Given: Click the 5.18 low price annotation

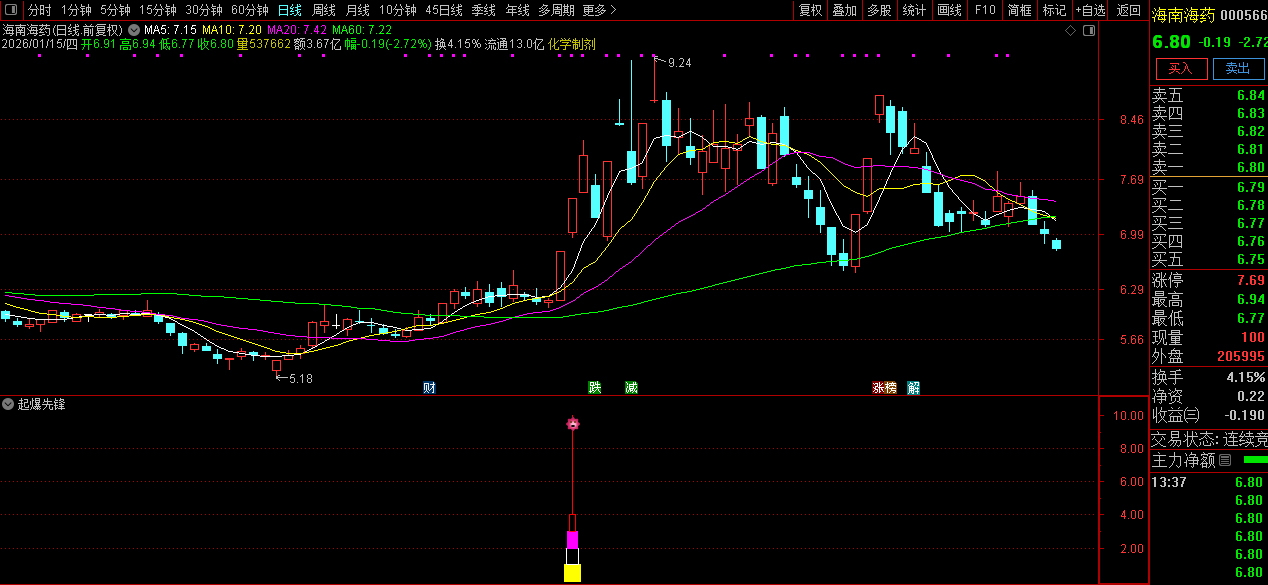Looking at the screenshot, I should (x=300, y=379).
